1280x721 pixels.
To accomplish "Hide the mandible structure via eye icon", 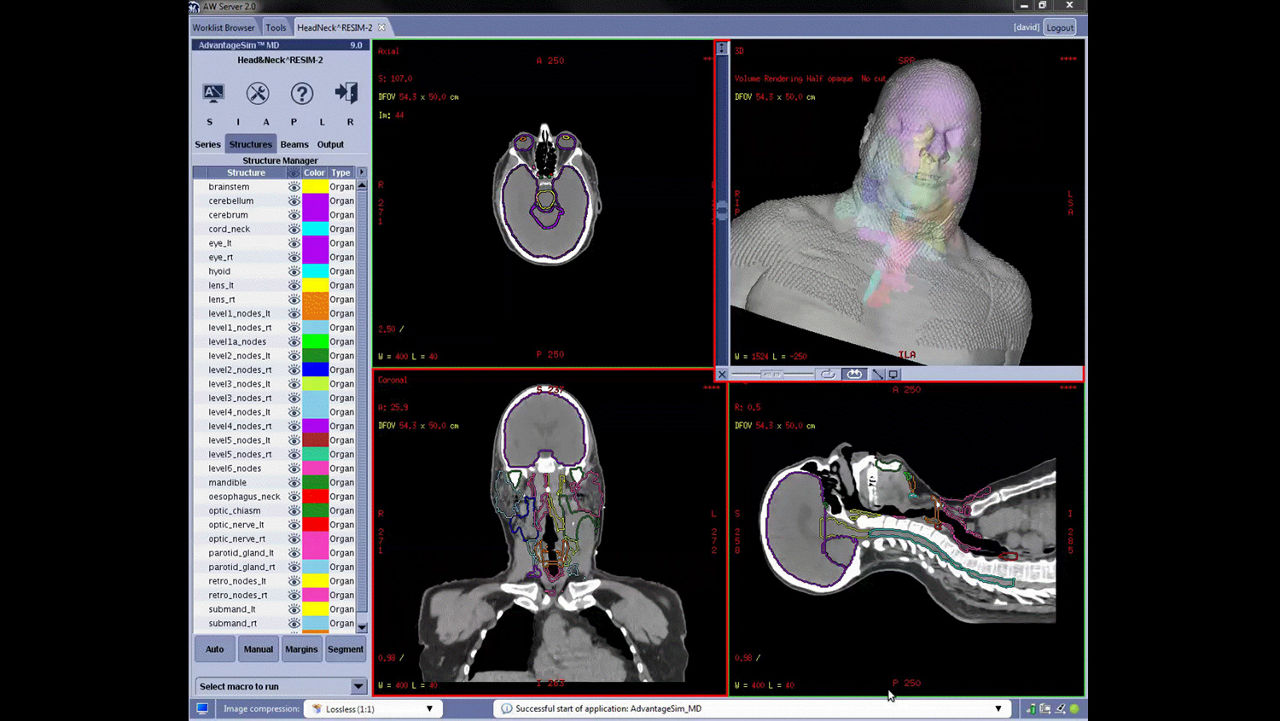I will point(294,483).
